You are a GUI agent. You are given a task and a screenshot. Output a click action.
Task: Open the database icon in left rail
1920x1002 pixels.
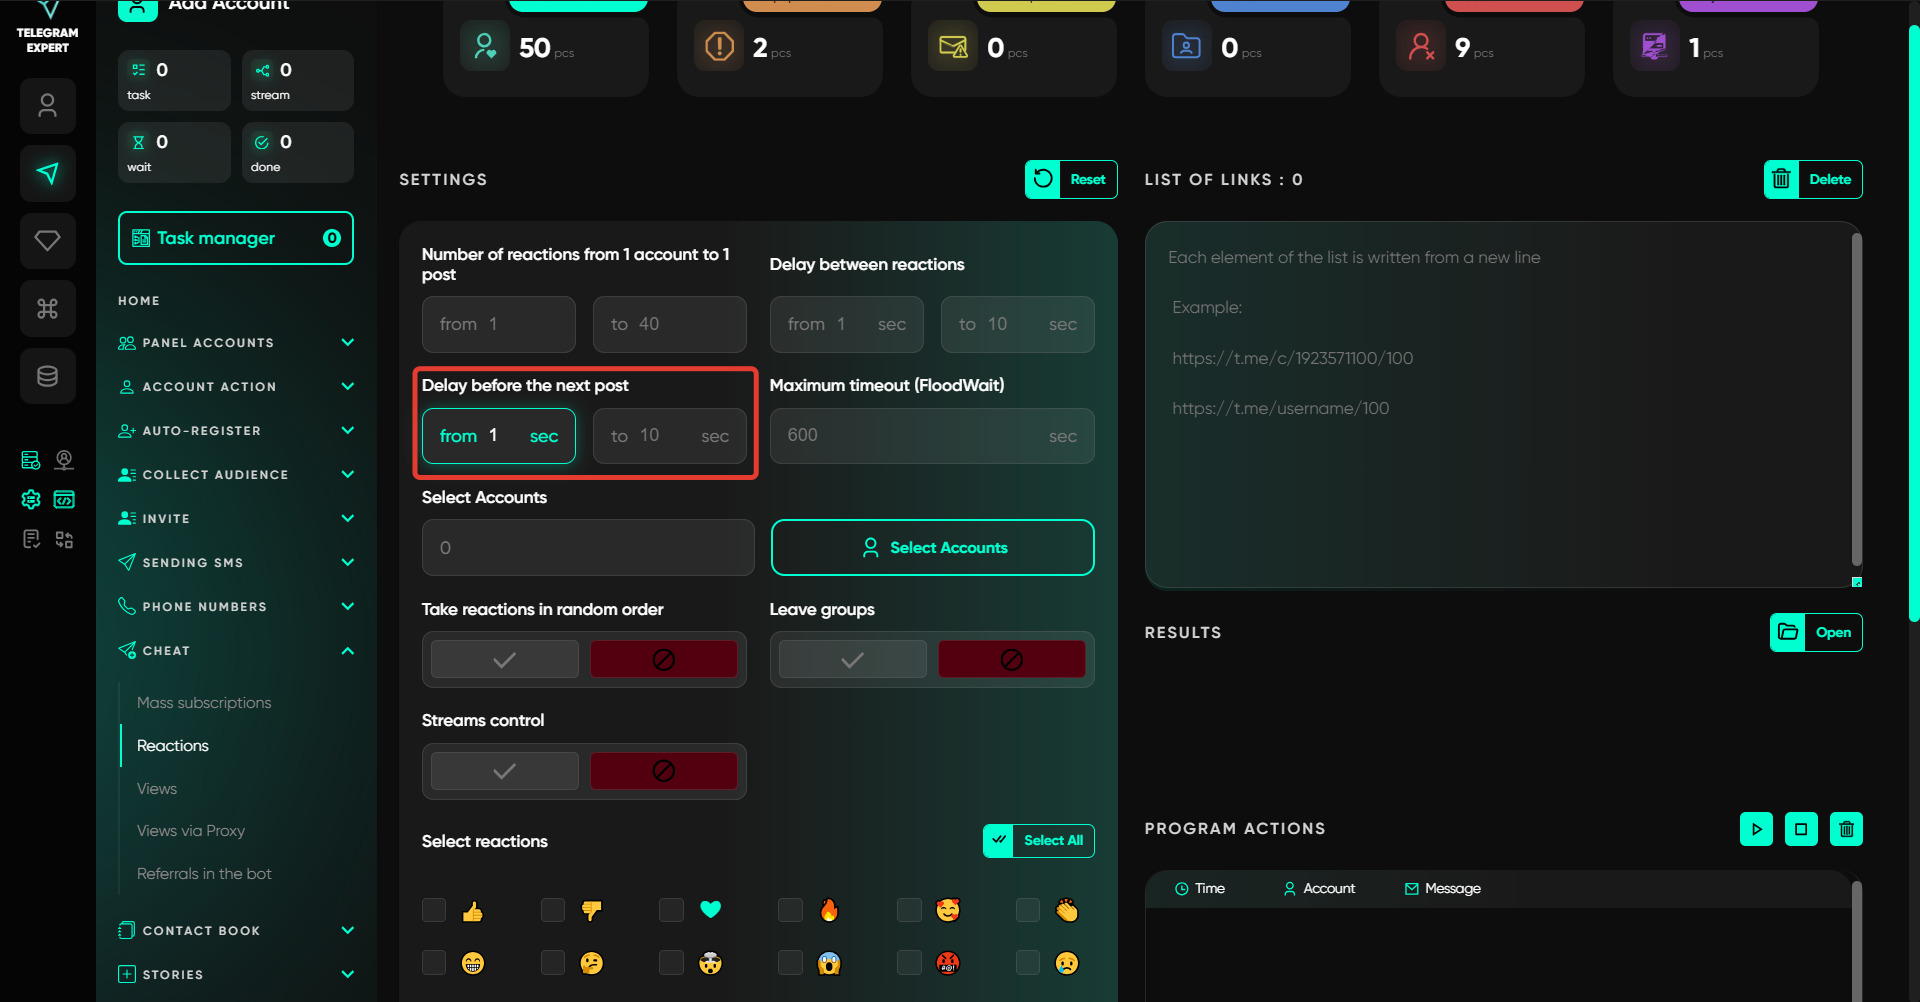(47, 376)
